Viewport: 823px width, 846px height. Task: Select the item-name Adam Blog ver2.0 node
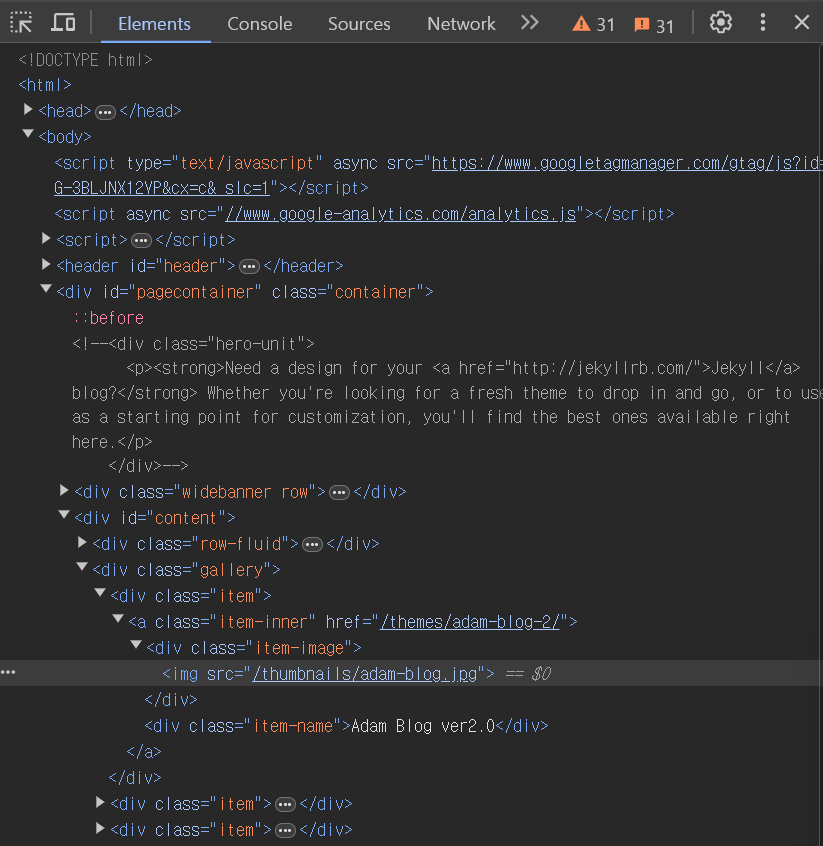(x=346, y=726)
